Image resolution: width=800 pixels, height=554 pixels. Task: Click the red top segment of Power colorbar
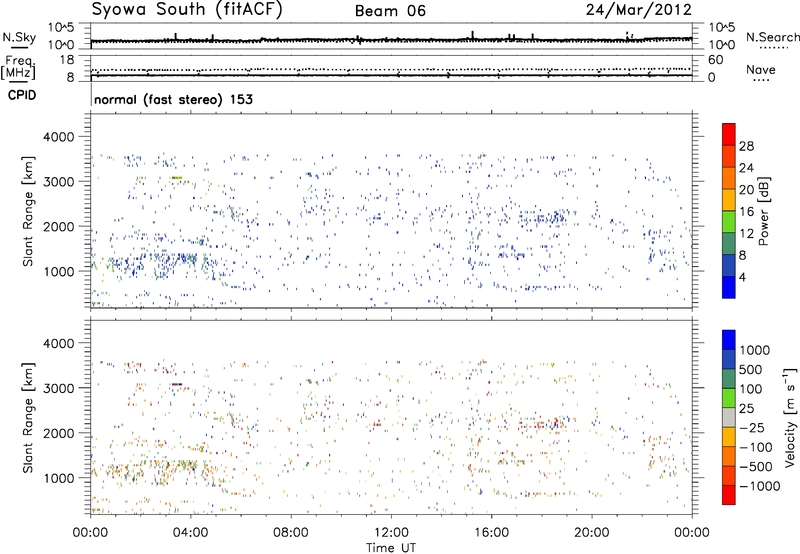729,134
